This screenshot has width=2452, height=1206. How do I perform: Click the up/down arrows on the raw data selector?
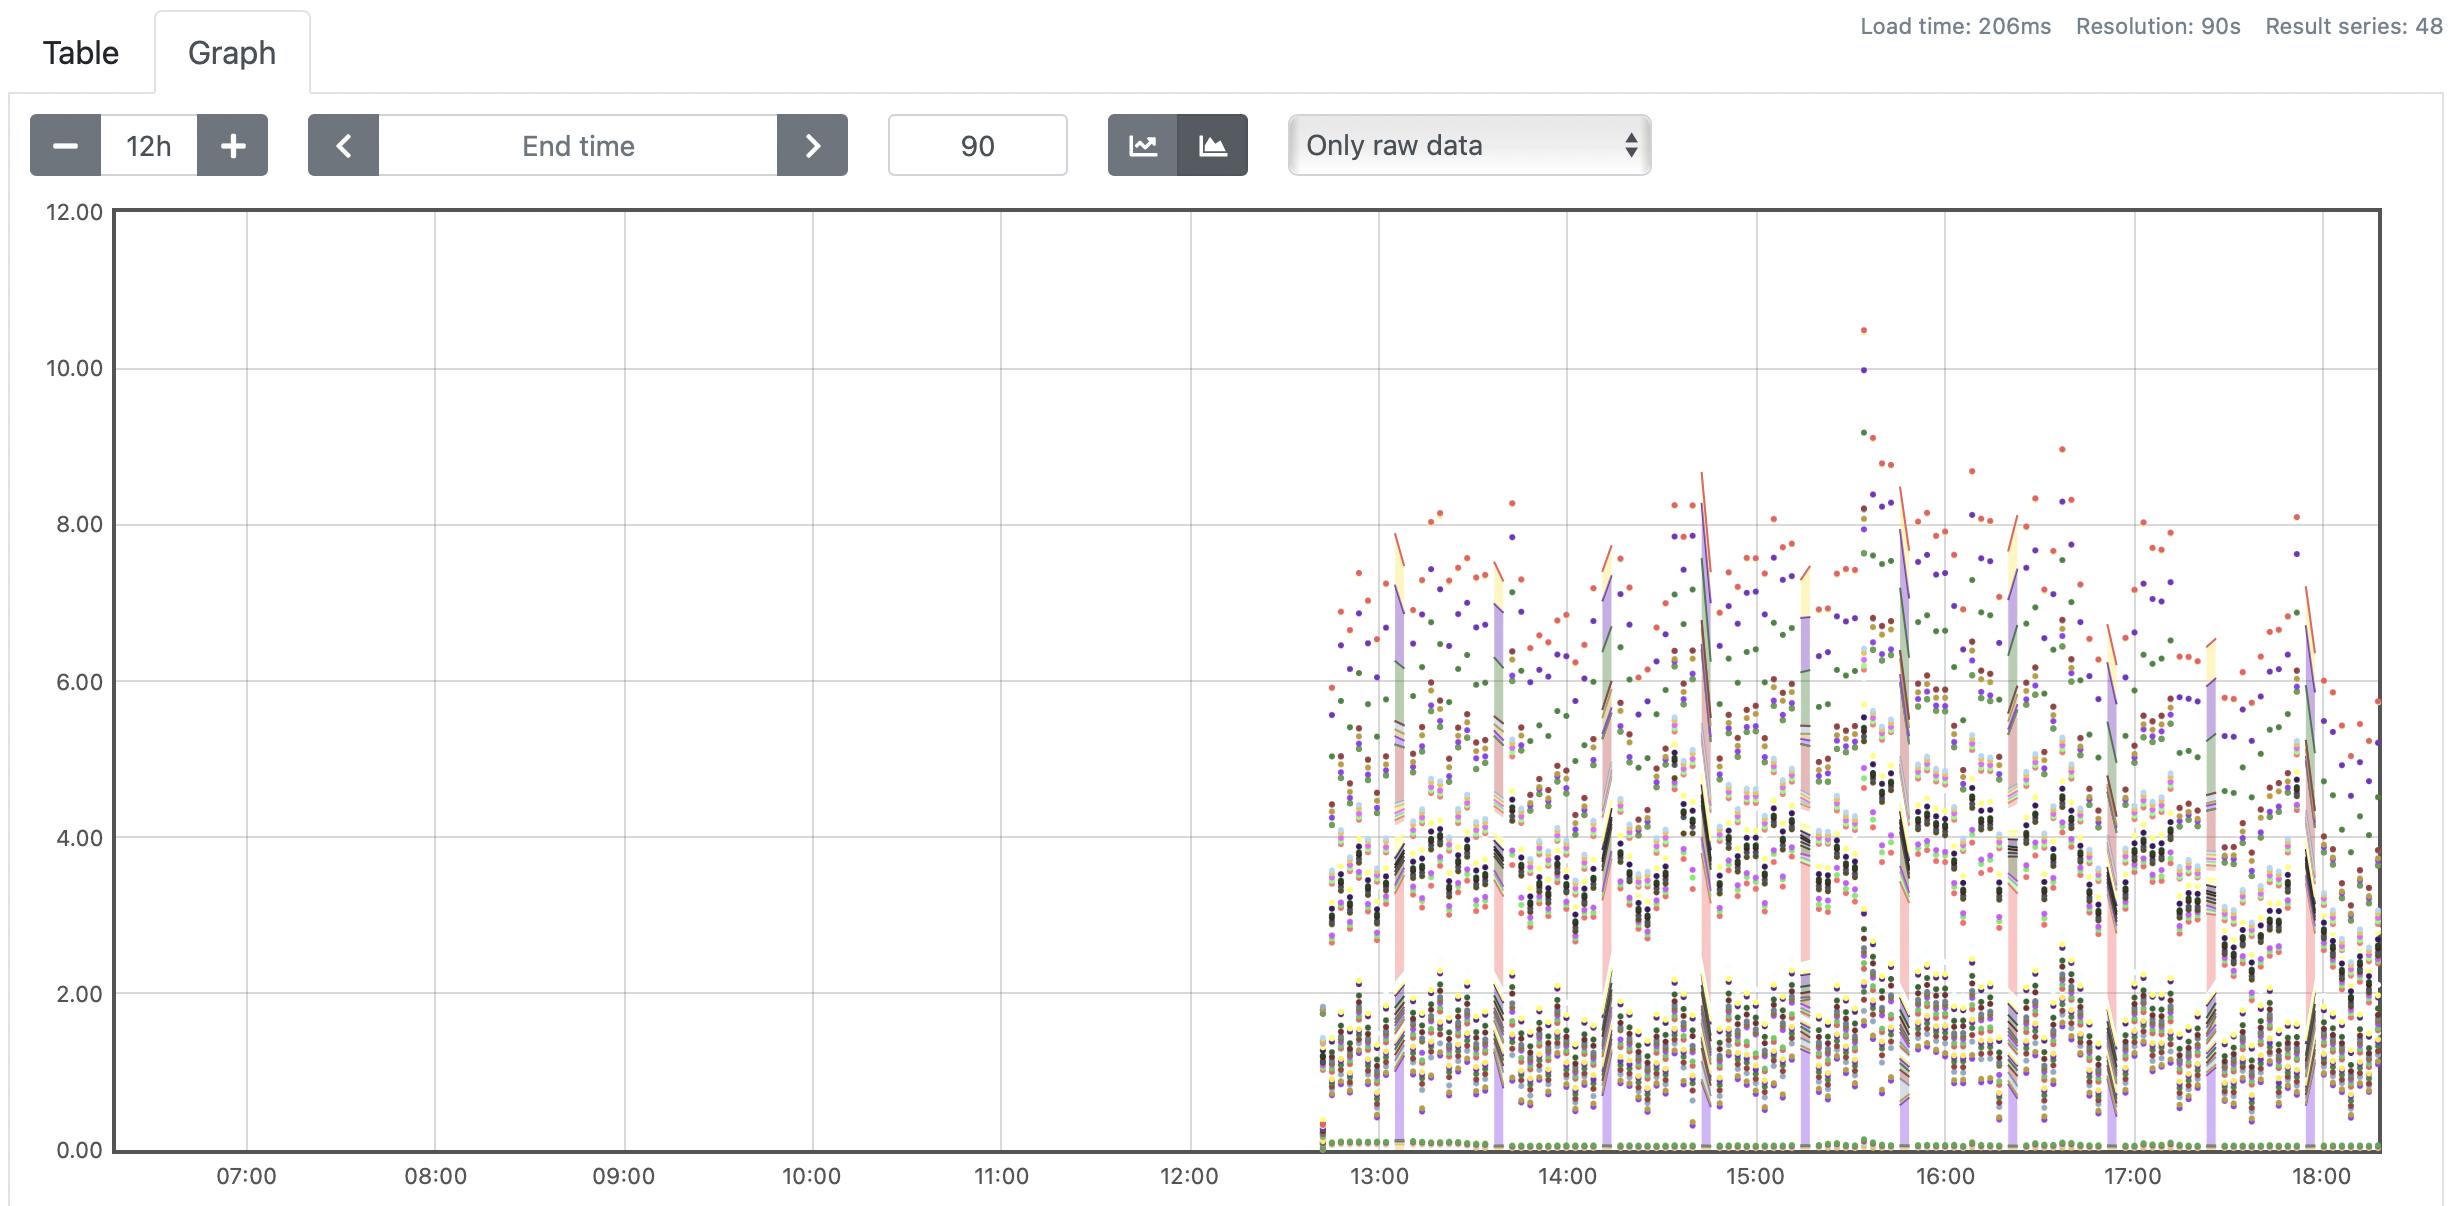click(x=1630, y=146)
